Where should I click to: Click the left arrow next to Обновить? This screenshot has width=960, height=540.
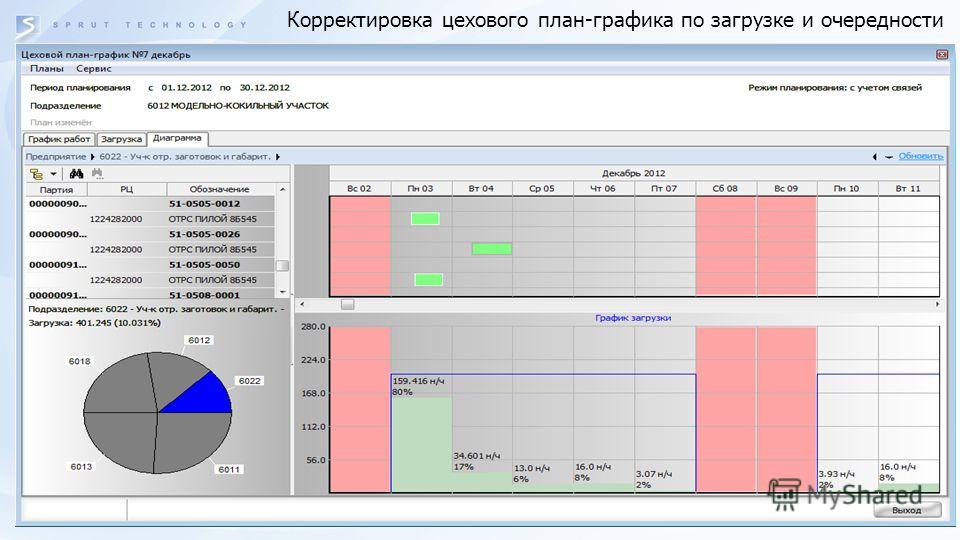pos(874,157)
